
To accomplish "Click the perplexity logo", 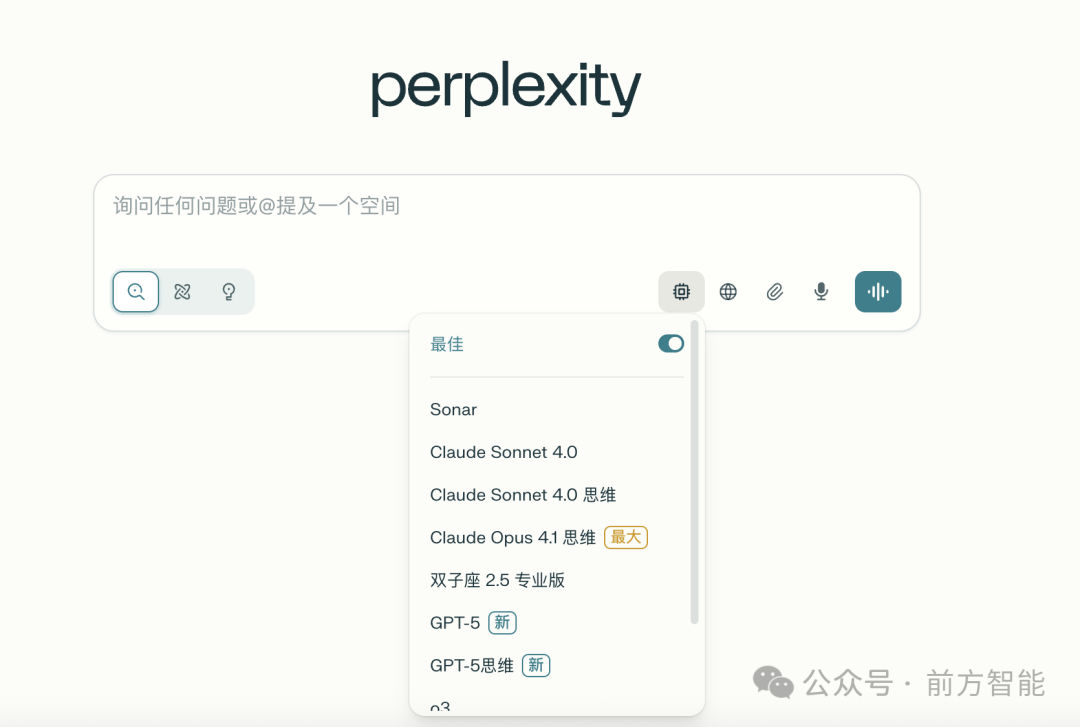I will tap(506, 88).
